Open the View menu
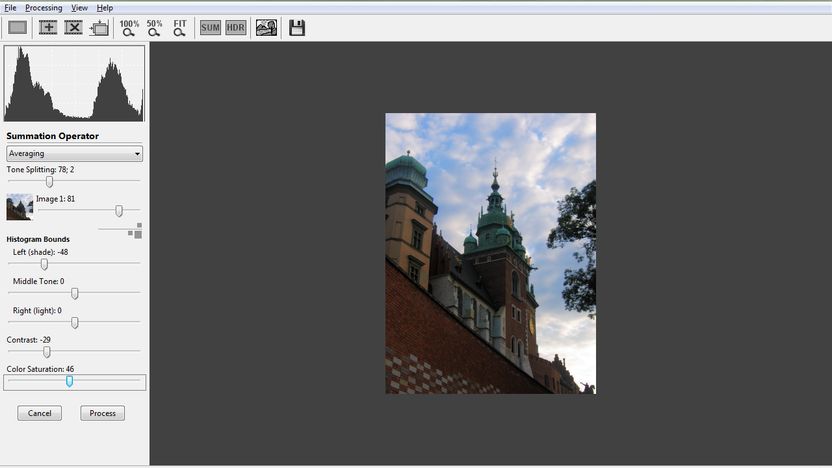 (x=79, y=8)
